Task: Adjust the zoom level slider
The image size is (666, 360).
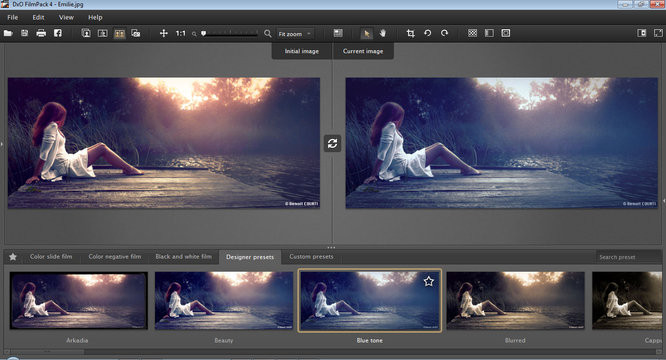Action: 230,34
